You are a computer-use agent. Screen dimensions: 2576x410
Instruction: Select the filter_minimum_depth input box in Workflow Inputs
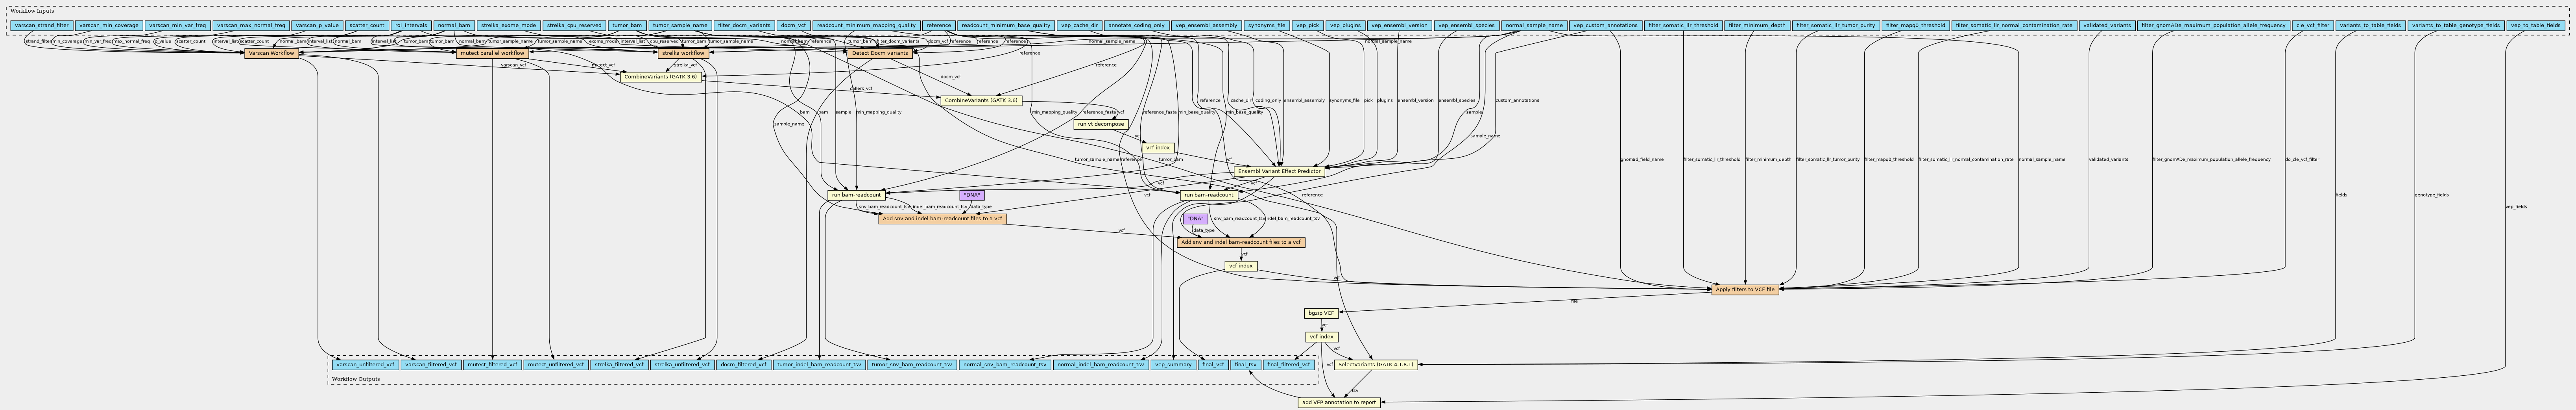click(1756, 24)
